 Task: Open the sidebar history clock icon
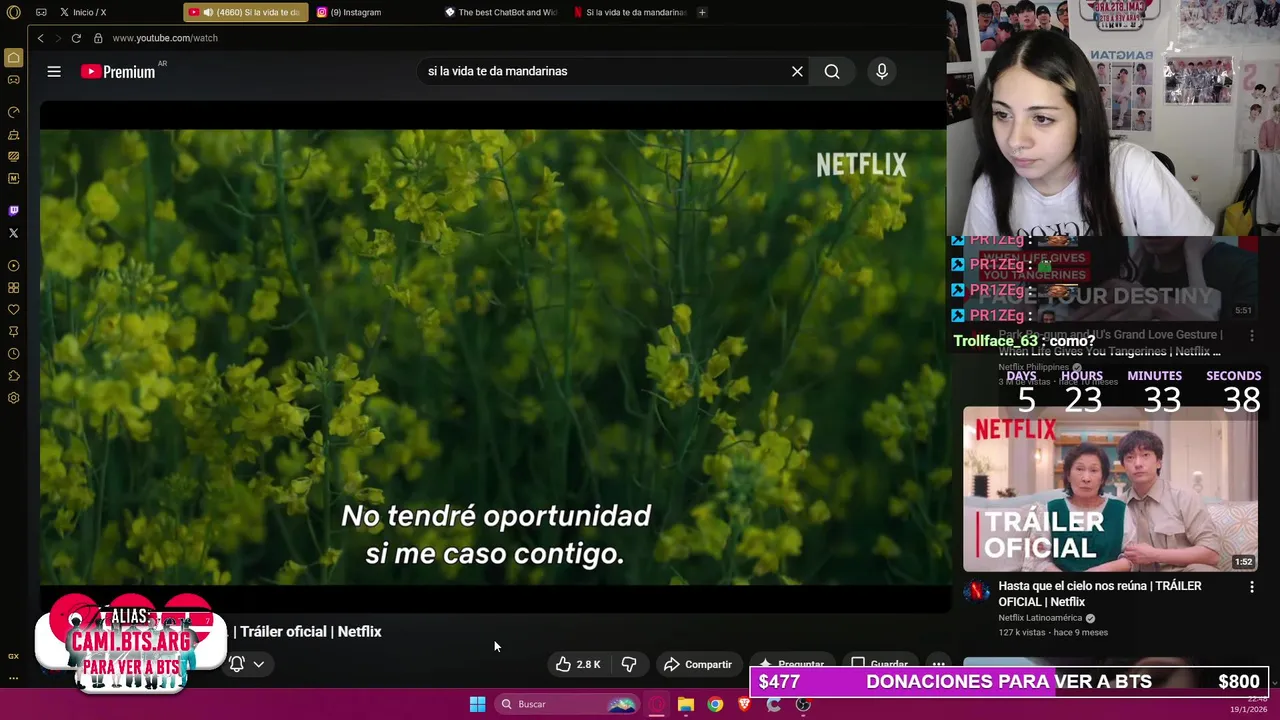tap(13, 354)
